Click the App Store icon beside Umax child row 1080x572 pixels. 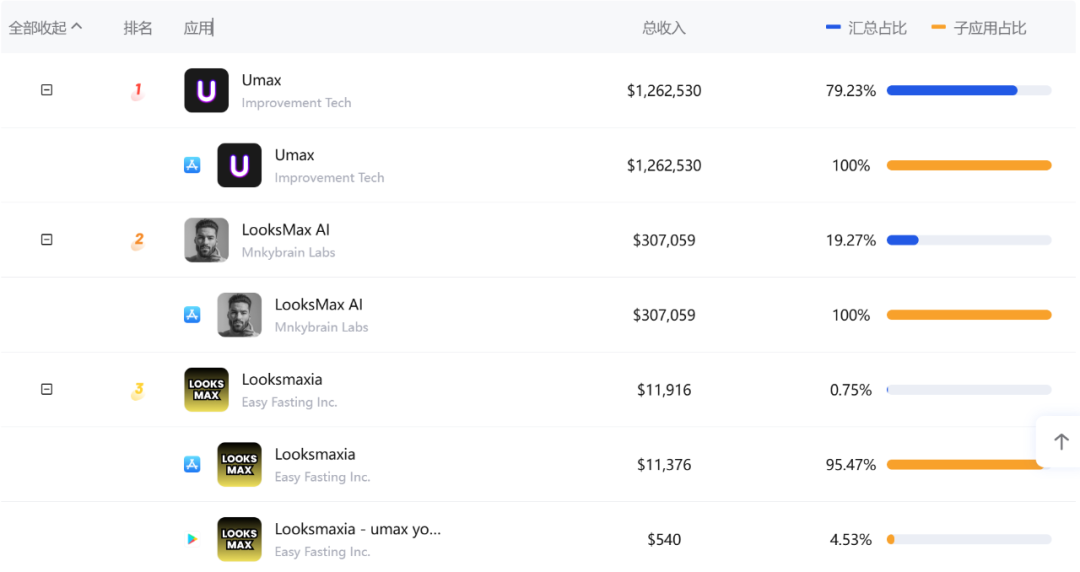192,165
